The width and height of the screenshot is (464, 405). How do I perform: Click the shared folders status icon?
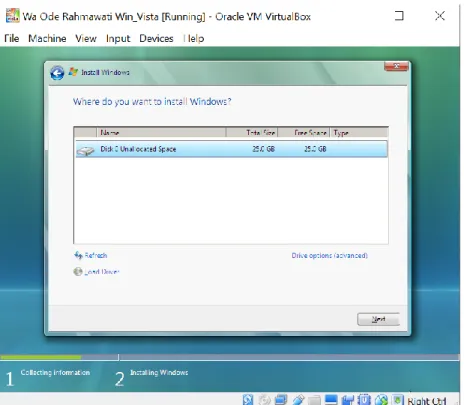[x=314, y=400]
